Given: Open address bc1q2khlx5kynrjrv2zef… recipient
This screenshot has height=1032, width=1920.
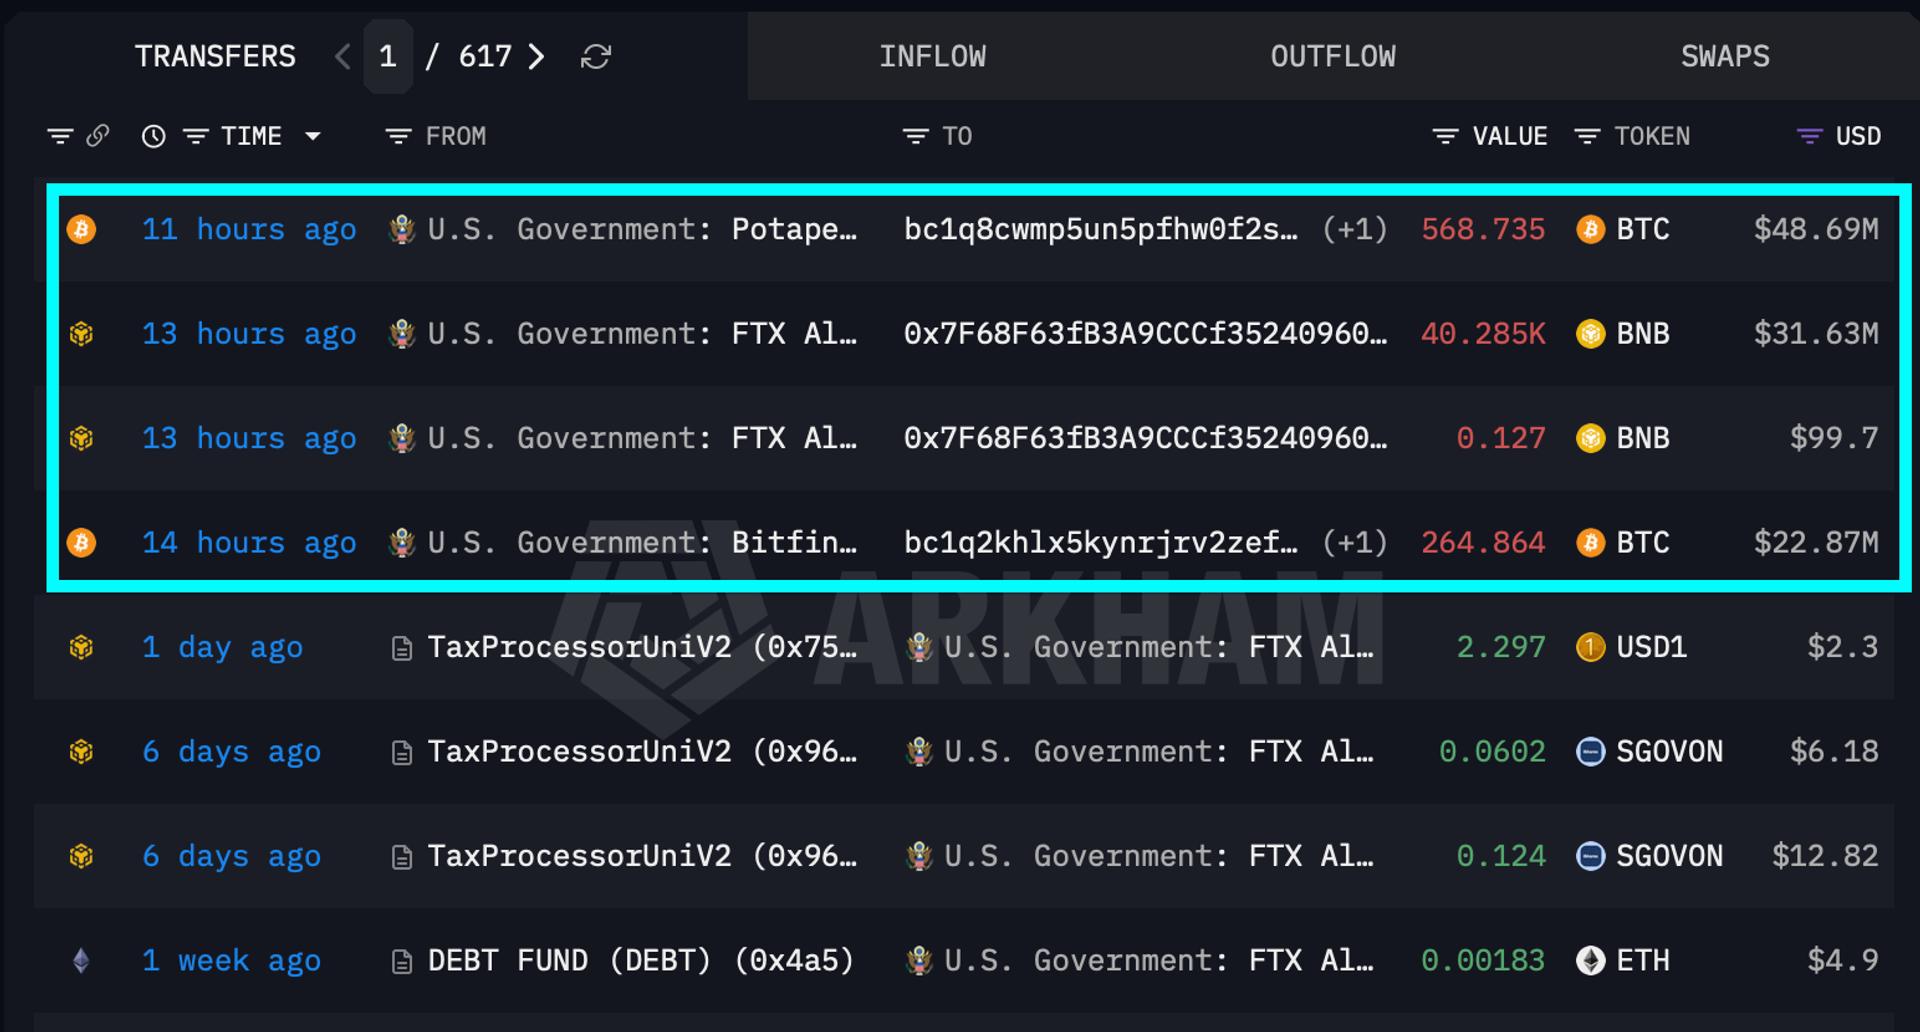Looking at the screenshot, I should click(x=1101, y=543).
